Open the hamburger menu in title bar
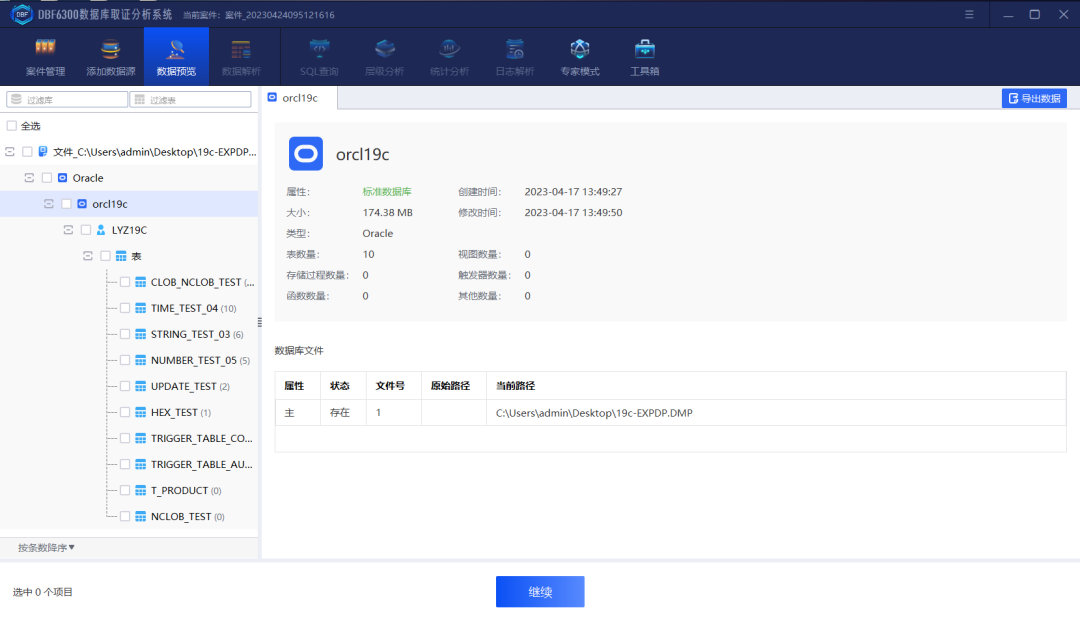1080x621 pixels. pos(969,14)
